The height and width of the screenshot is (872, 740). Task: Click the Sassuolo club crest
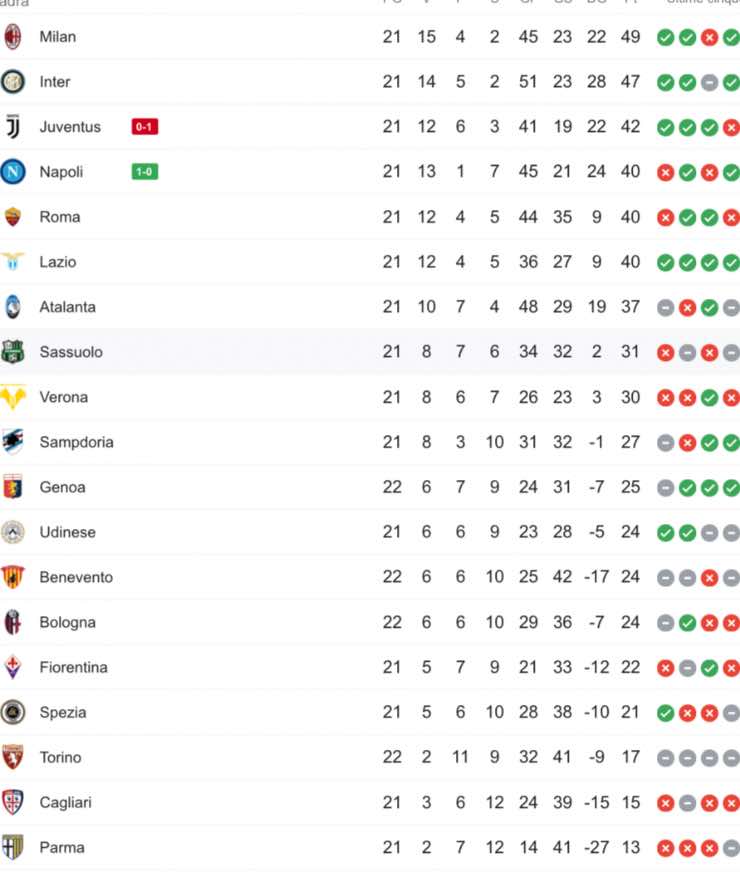pyautogui.click(x=13, y=352)
